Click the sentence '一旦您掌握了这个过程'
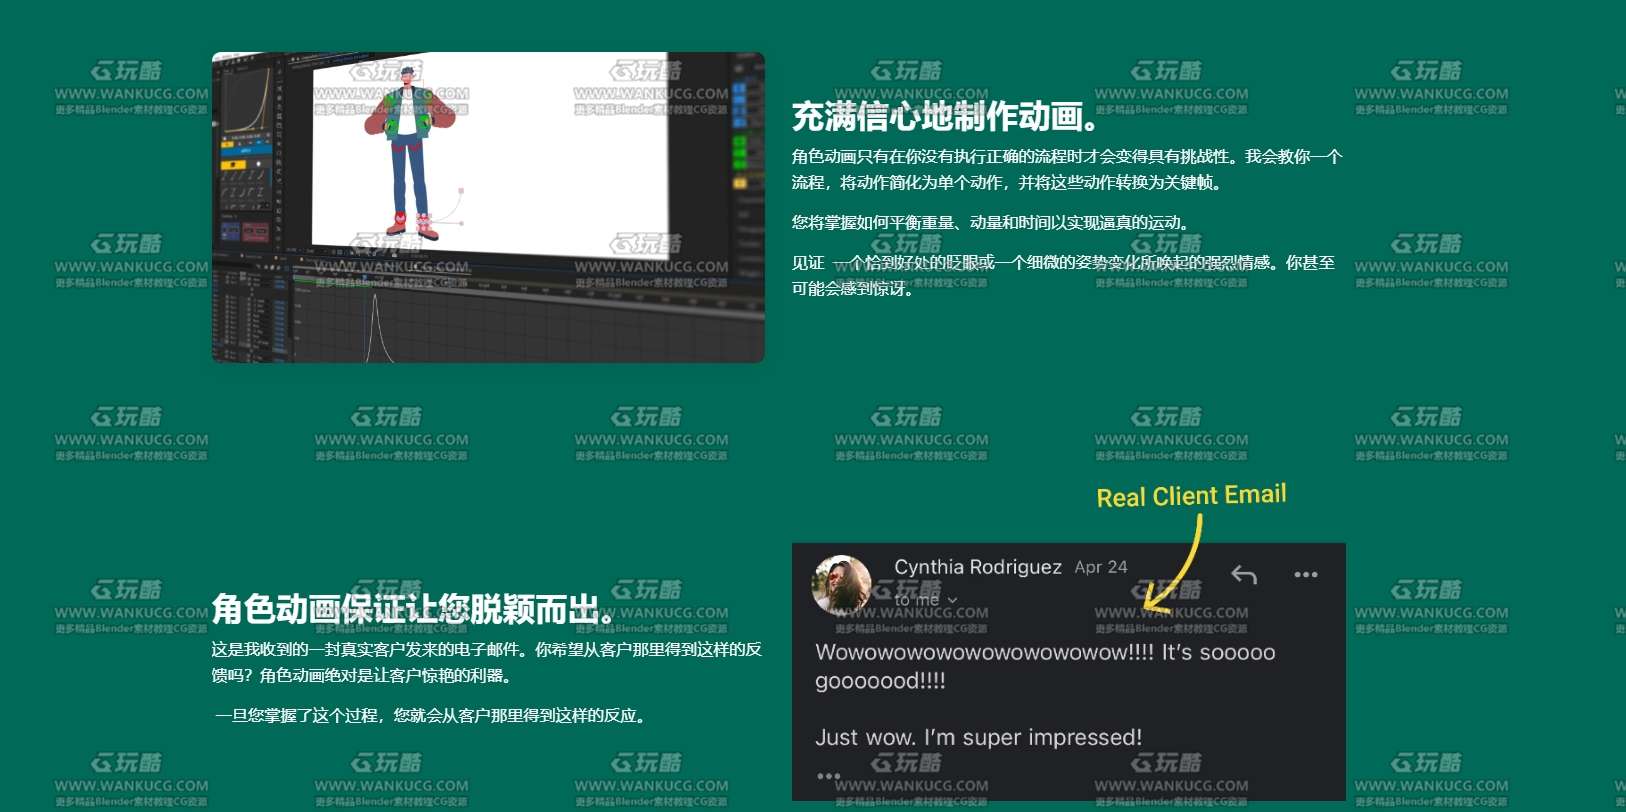Viewport: 1626px width, 812px height. [x=432, y=716]
